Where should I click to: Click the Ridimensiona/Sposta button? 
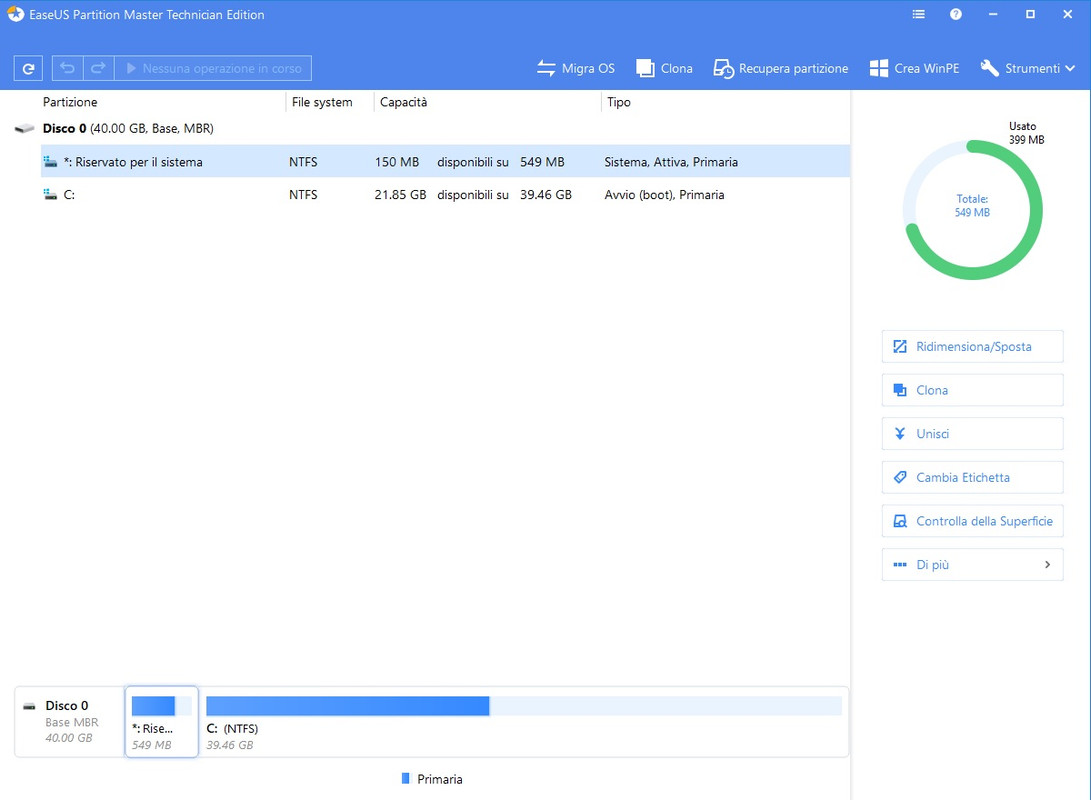click(x=972, y=346)
